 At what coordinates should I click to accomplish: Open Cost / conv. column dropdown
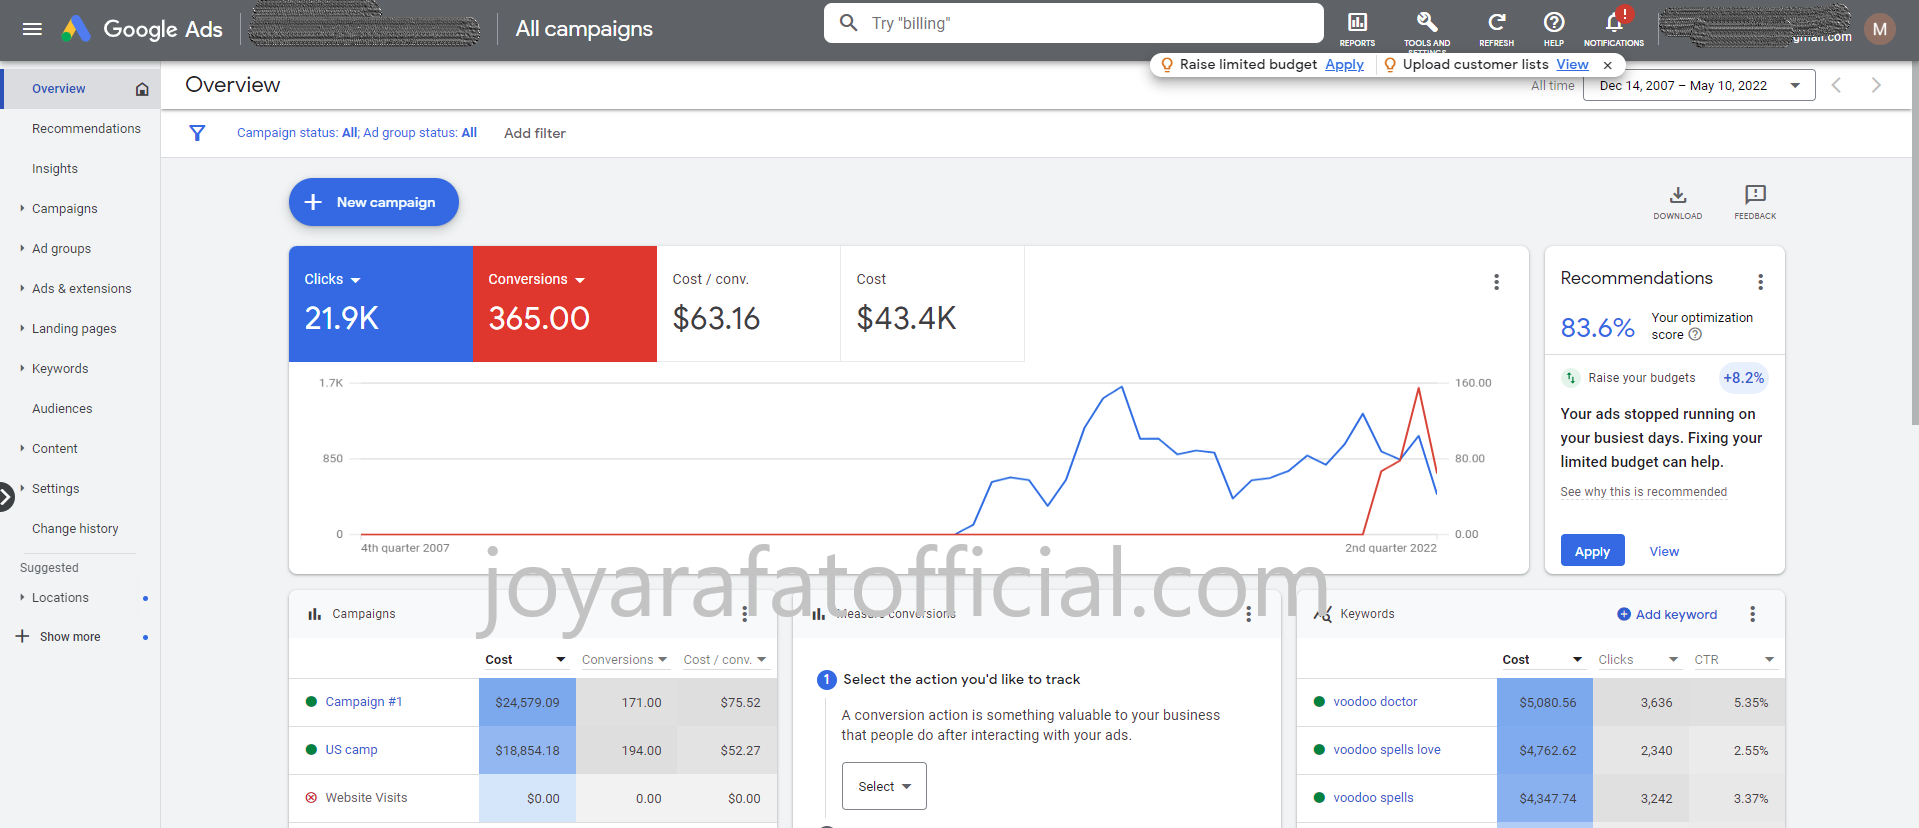(x=725, y=660)
